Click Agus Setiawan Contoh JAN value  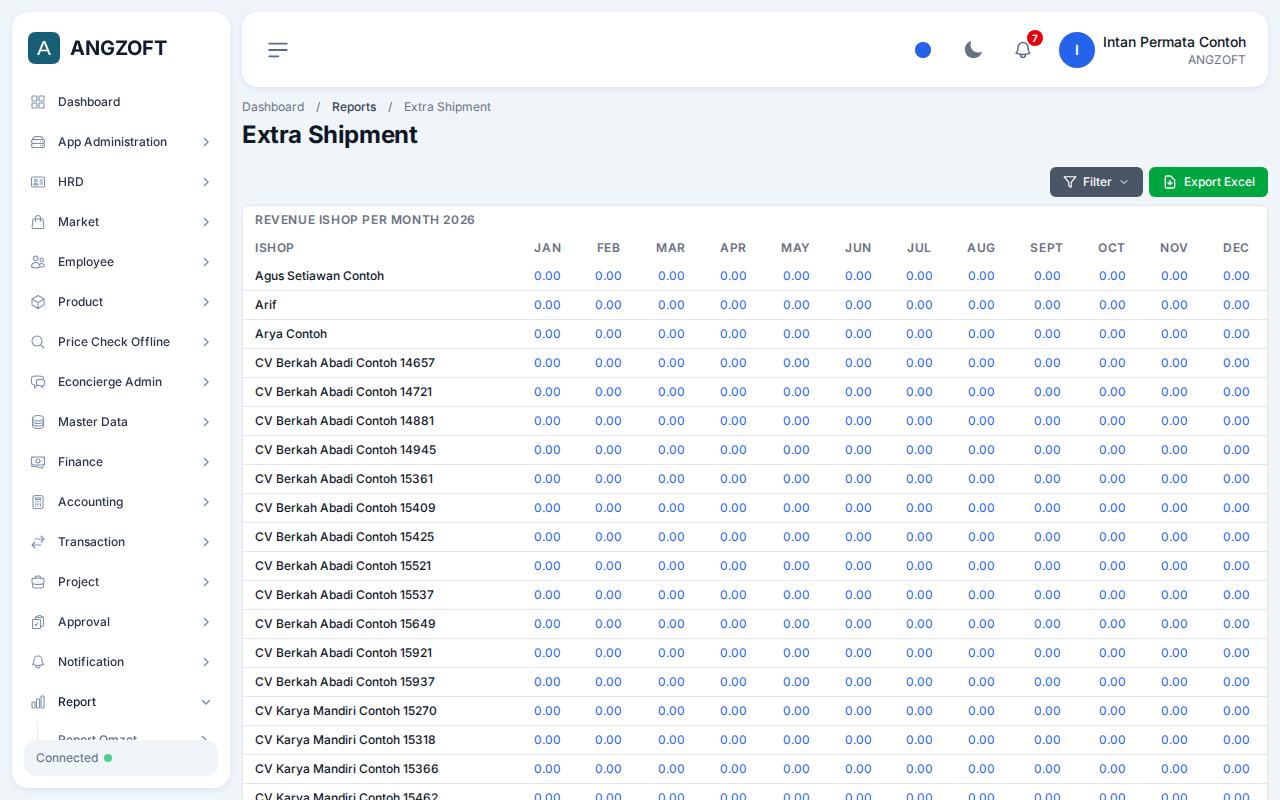pyautogui.click(x=547, y=276)
